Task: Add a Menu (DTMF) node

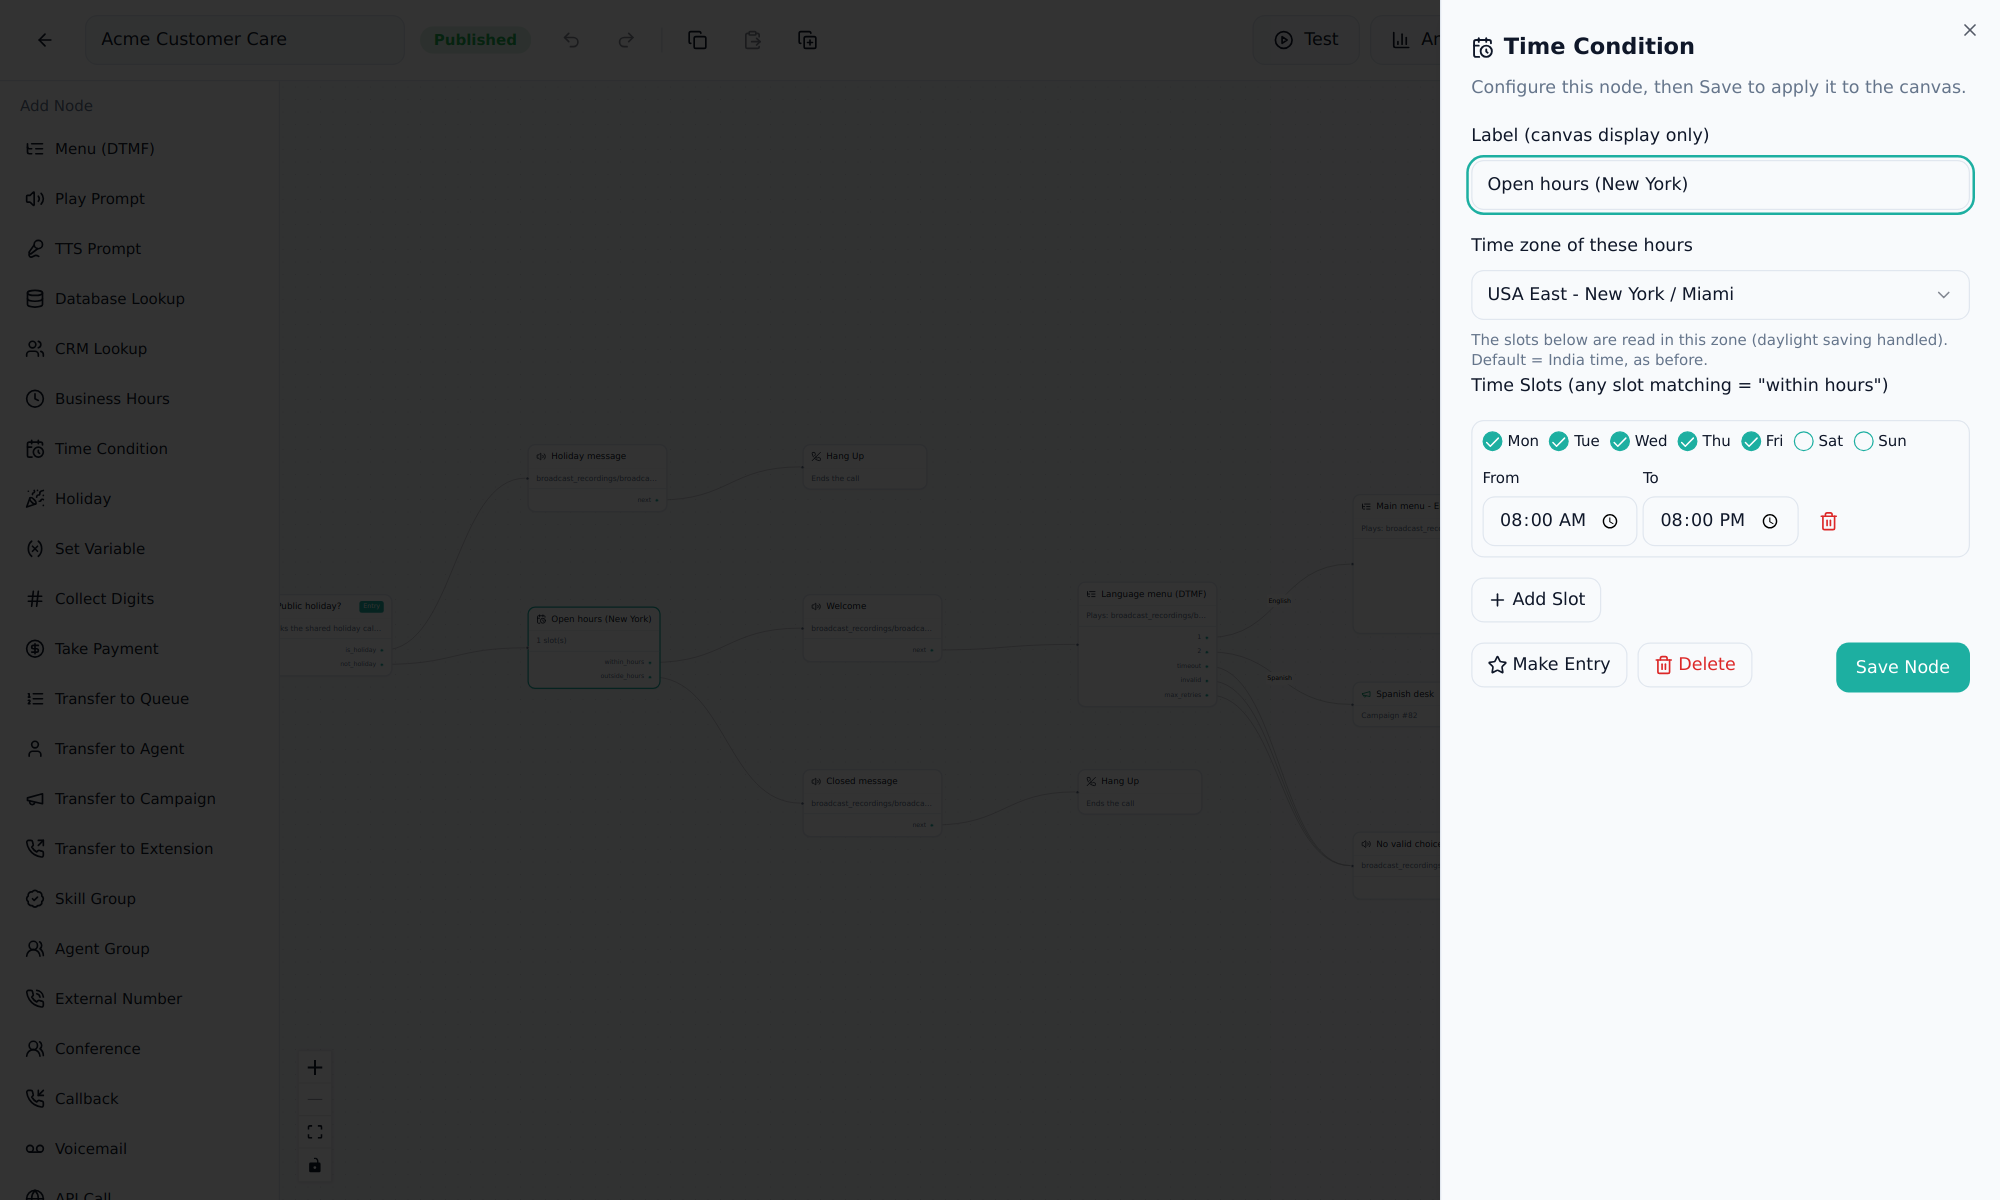Action: click(140, 149)
